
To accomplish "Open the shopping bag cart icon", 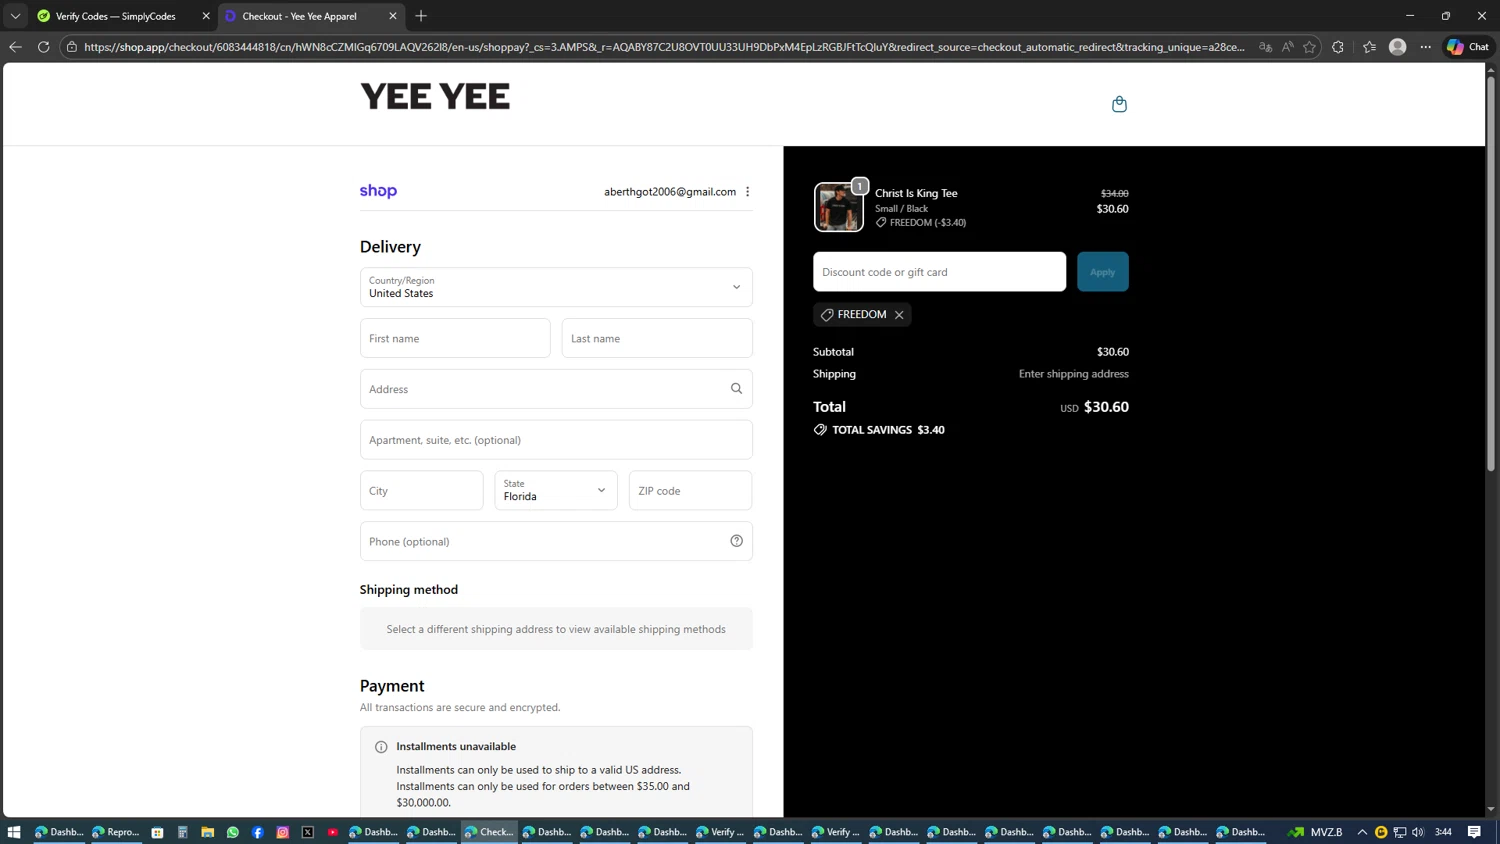I will click(x=1119, y=104).
